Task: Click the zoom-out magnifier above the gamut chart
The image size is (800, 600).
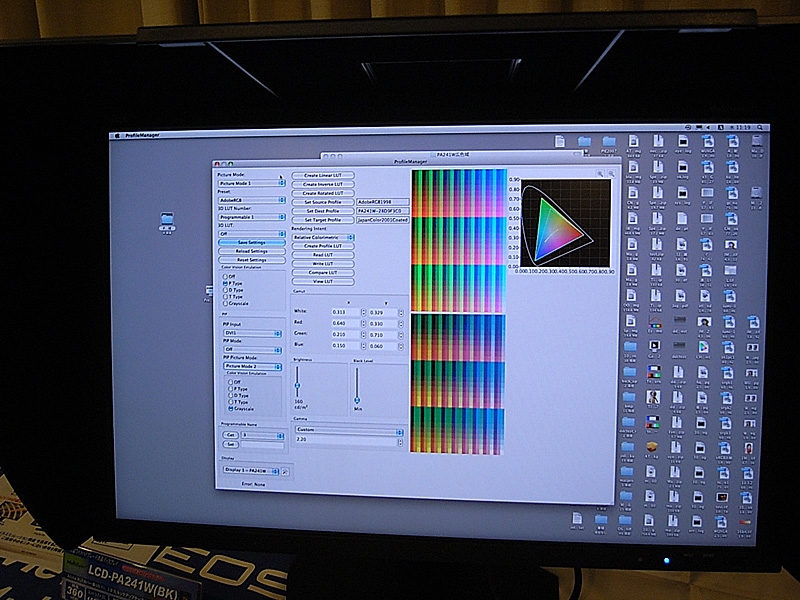Action: (610, 173)
